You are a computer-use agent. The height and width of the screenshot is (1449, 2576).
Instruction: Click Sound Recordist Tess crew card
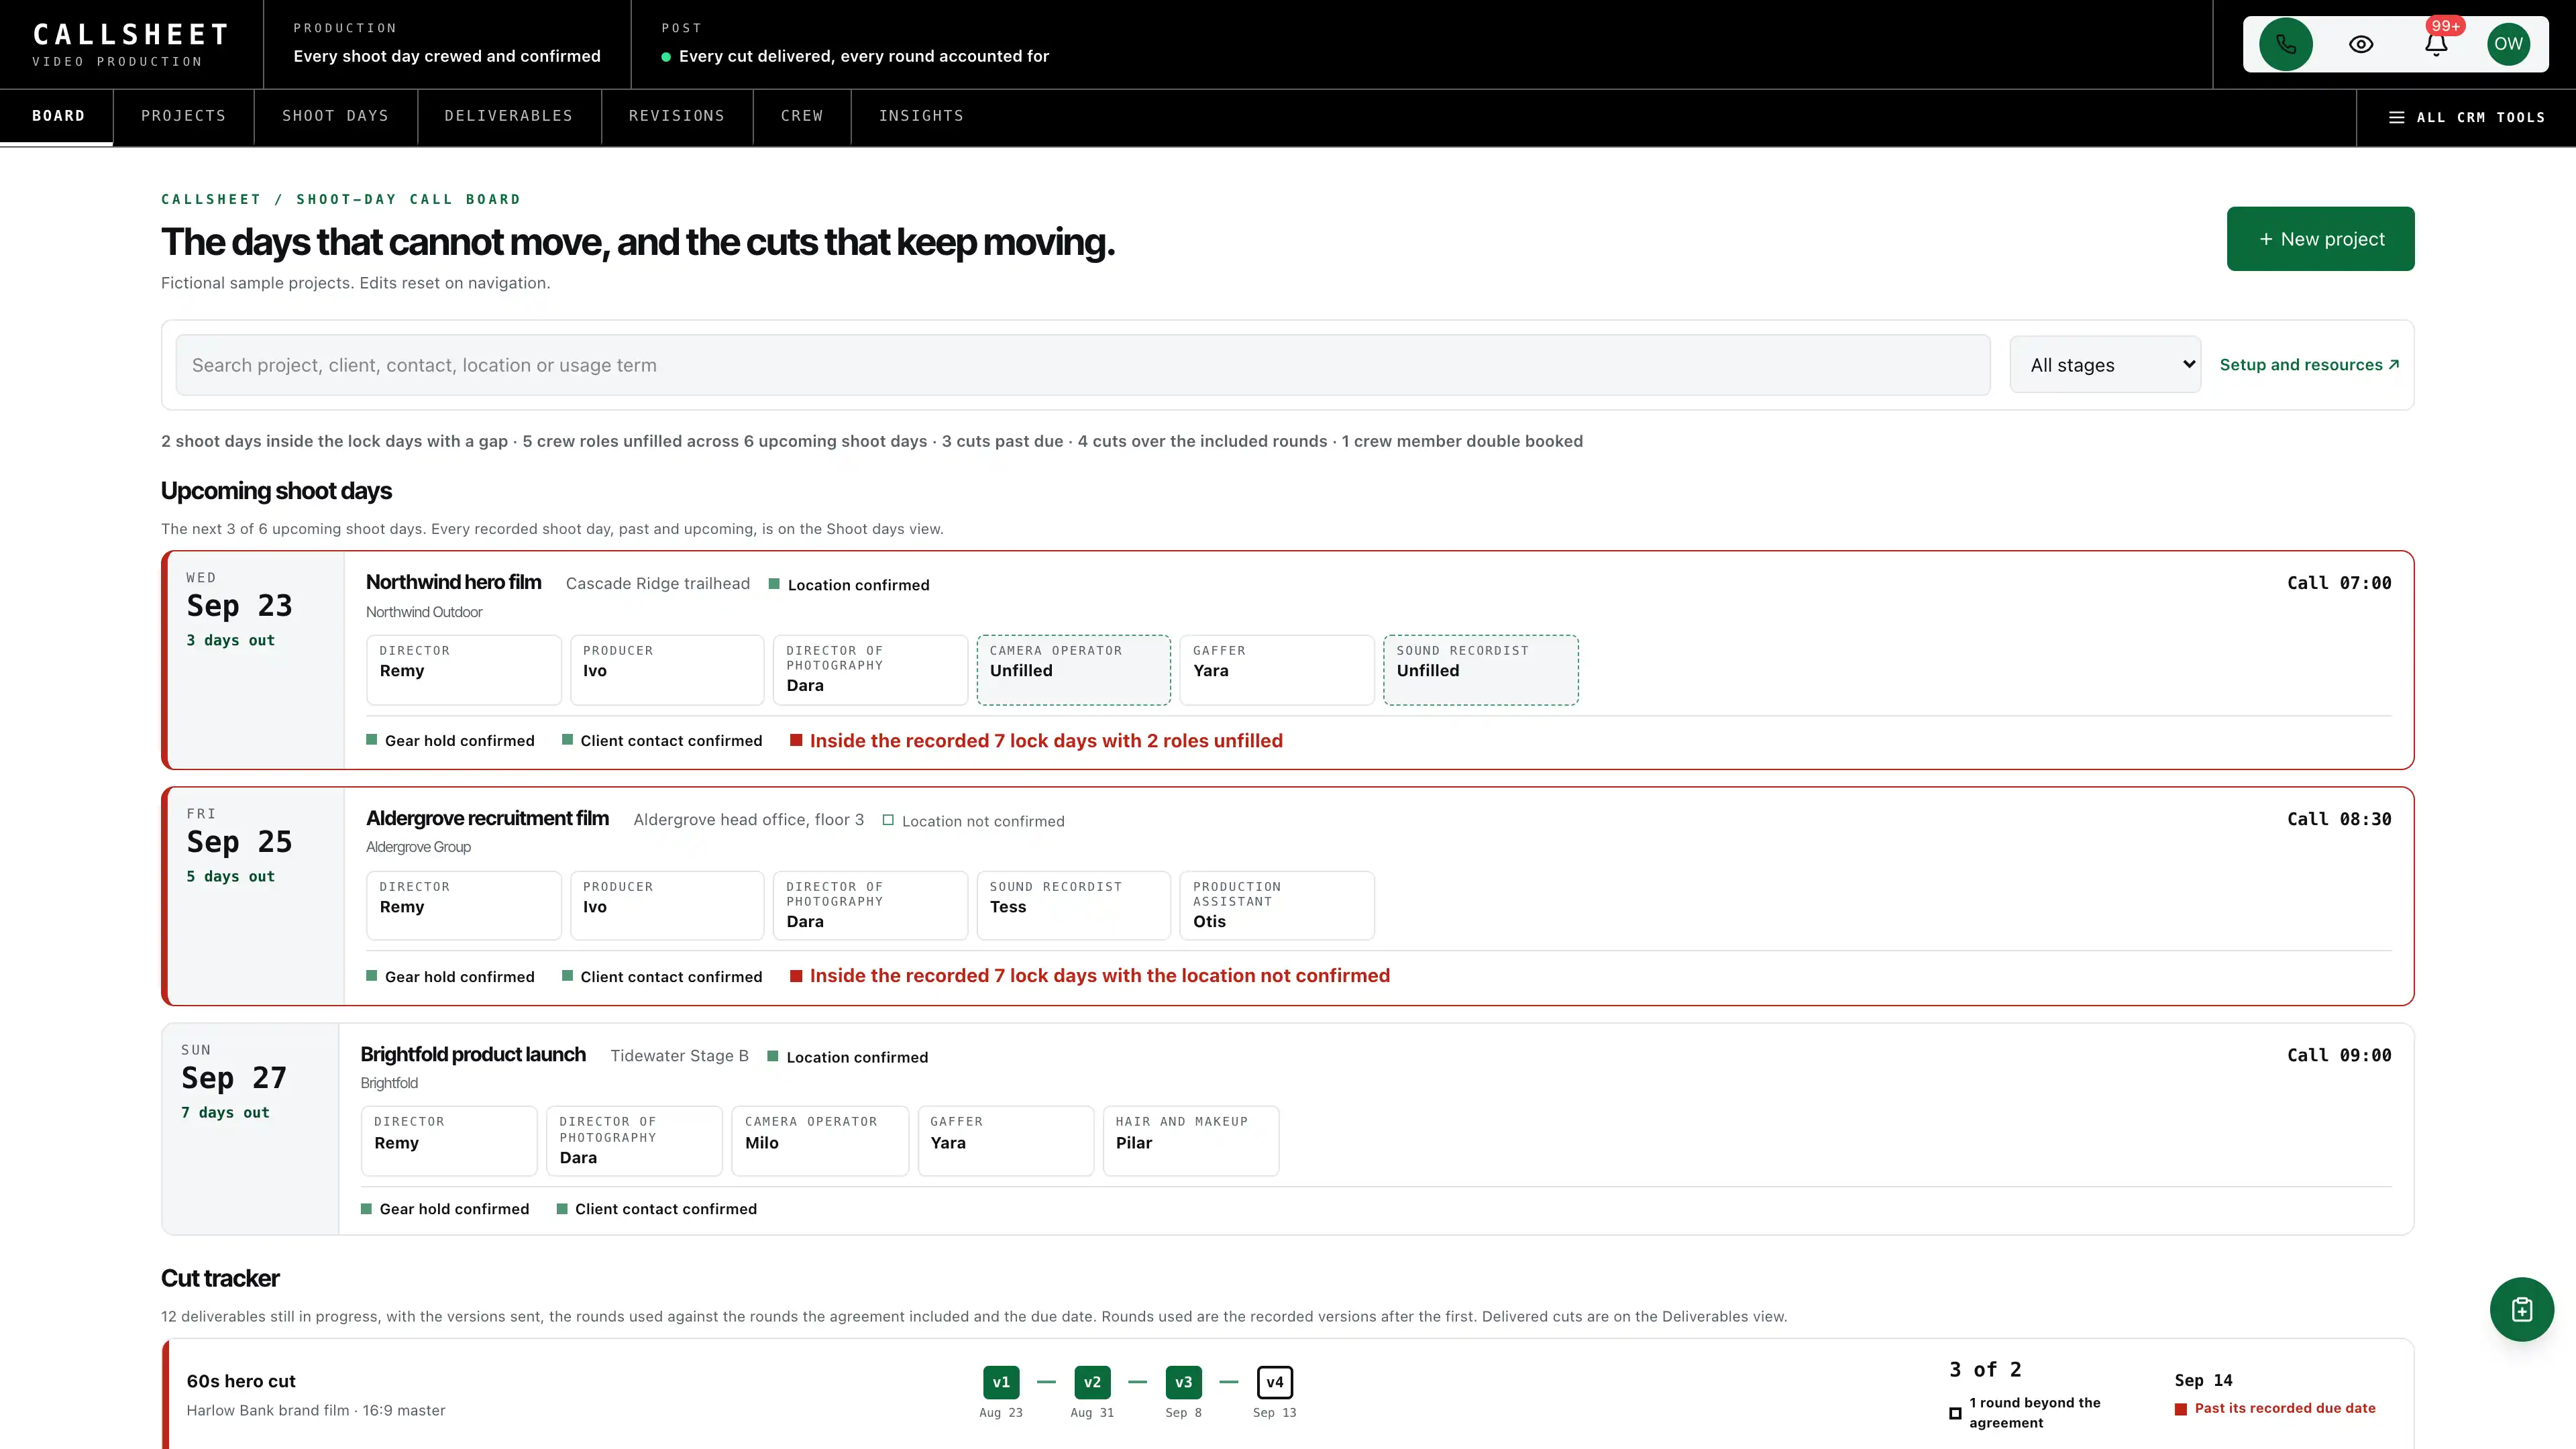(x=1073, y=906)
